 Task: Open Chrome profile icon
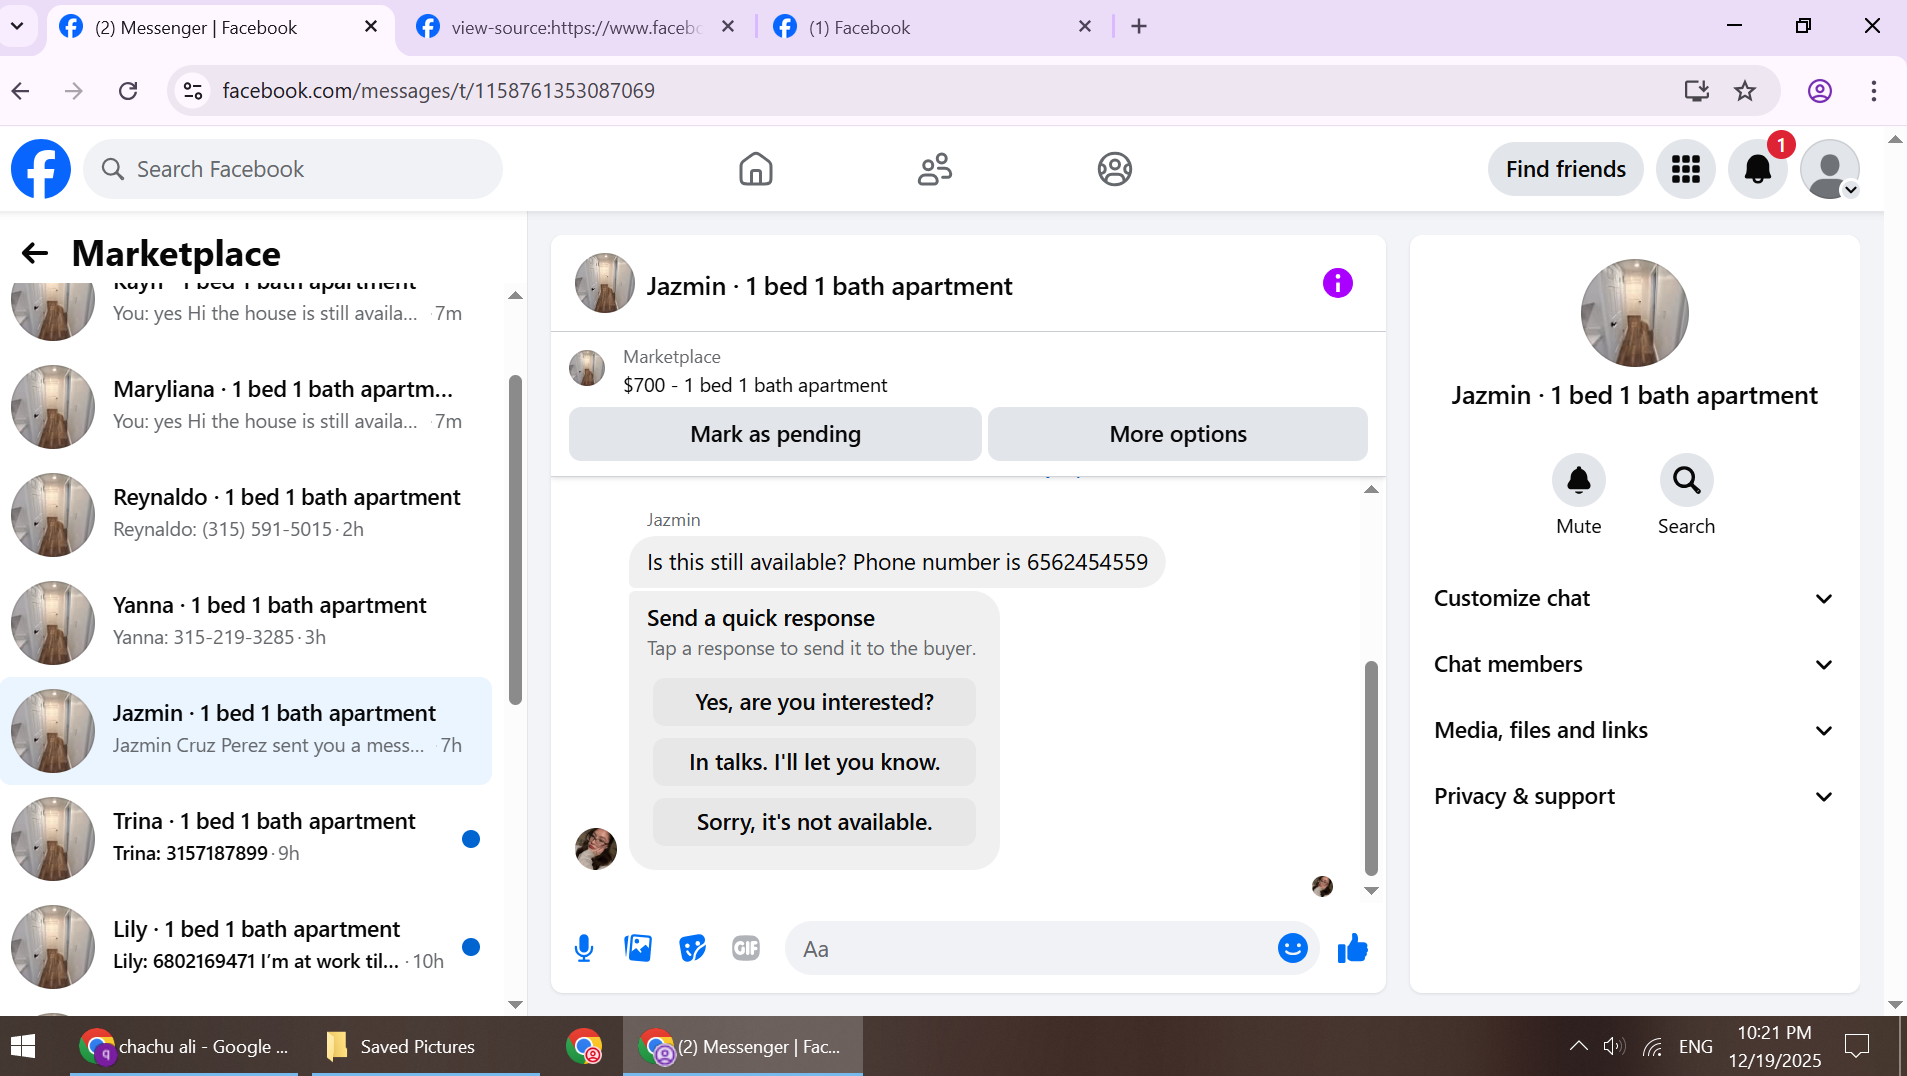(x=1820, y=91)
